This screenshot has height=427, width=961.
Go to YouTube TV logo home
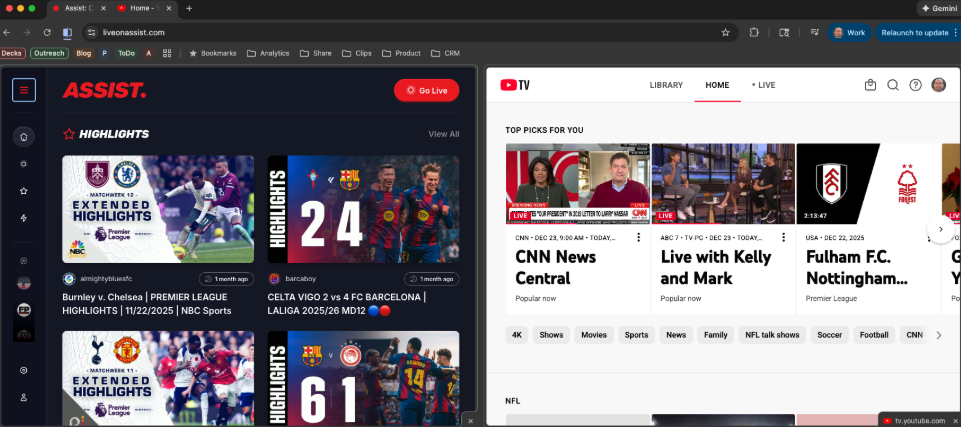pyautogui.click(x=515, y=85)
